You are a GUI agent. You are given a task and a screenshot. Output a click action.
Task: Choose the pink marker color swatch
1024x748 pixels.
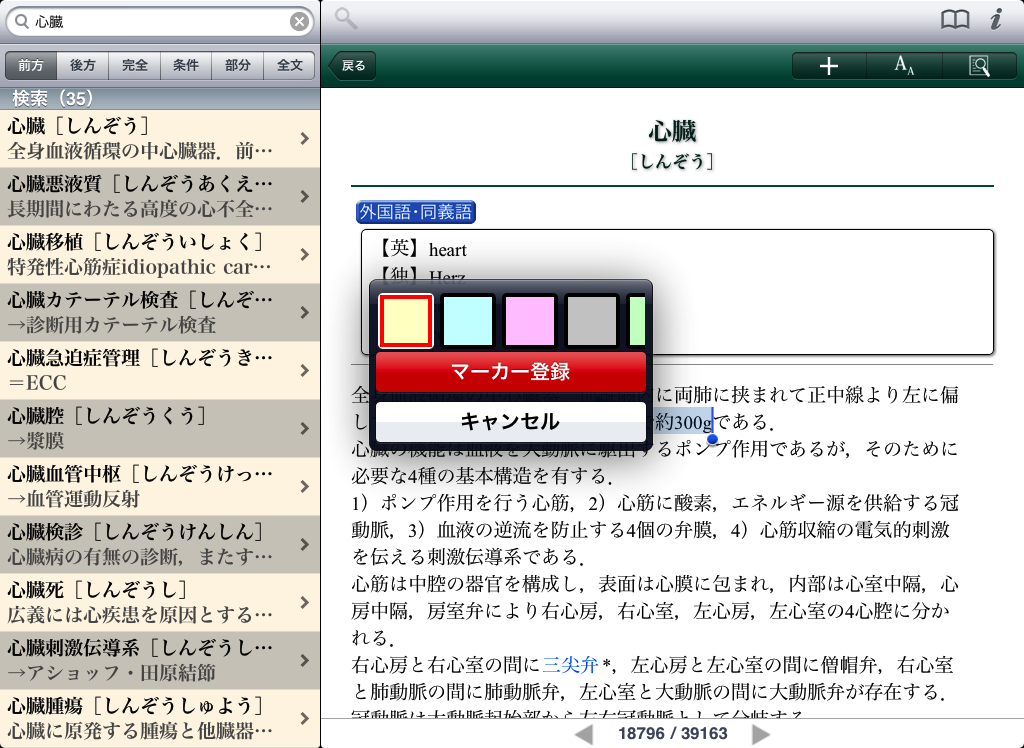529,321
